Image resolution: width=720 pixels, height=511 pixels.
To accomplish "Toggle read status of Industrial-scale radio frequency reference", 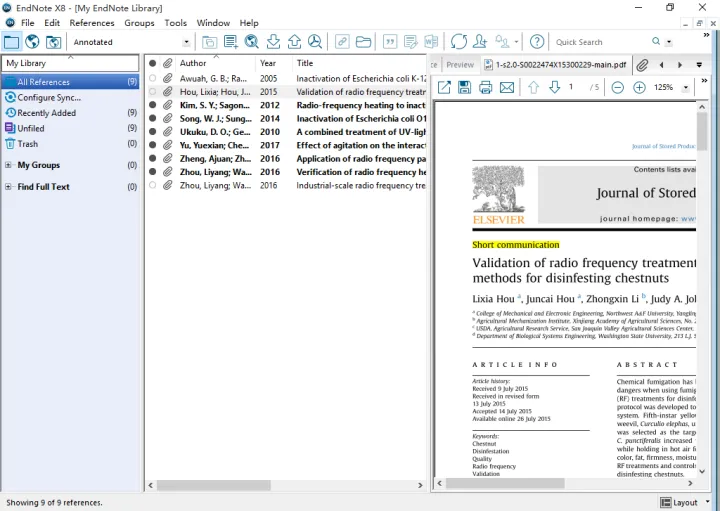I will [152, 185].
